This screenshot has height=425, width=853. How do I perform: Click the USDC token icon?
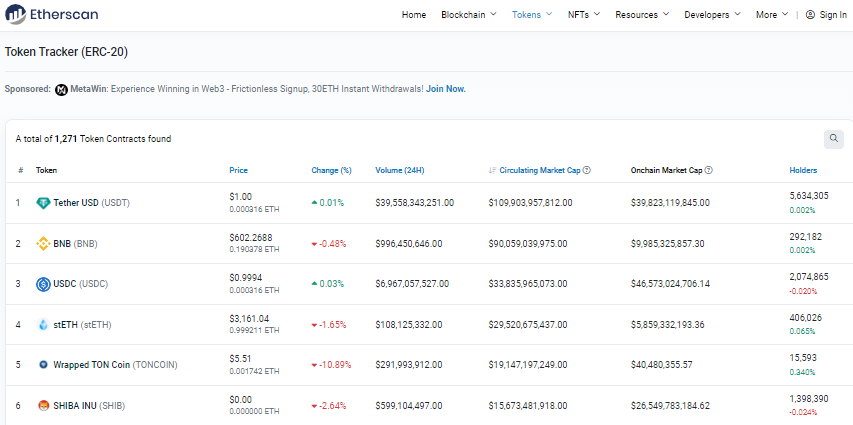pyautogui.click(x=43, y=284)
